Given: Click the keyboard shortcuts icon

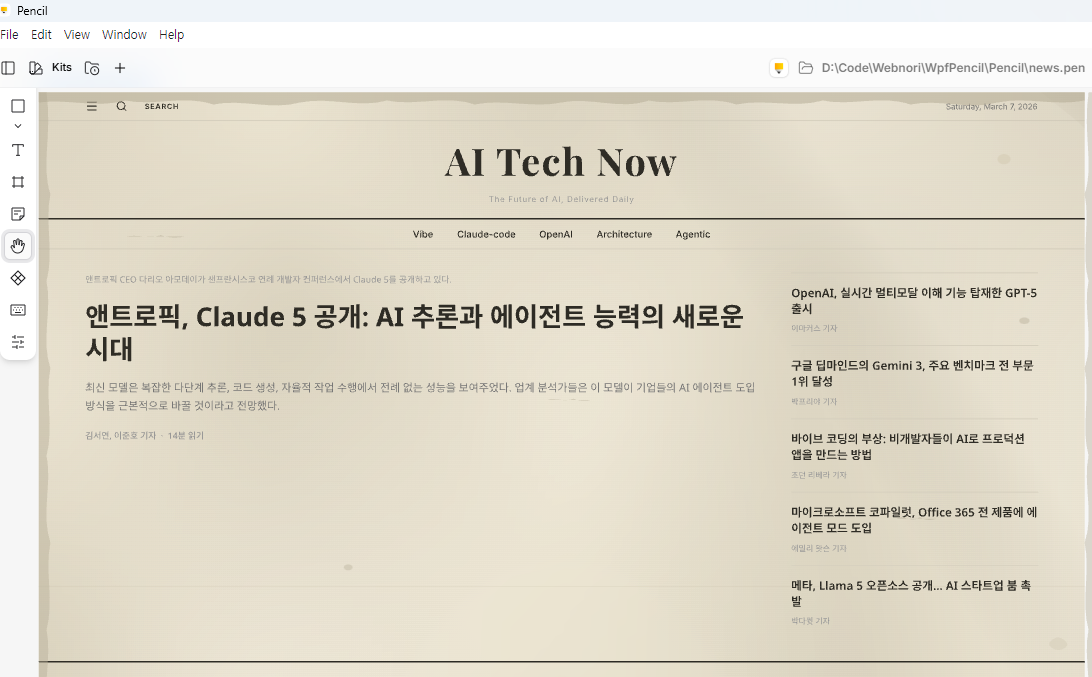Looking at the screenshot, I should click(18, 310).
